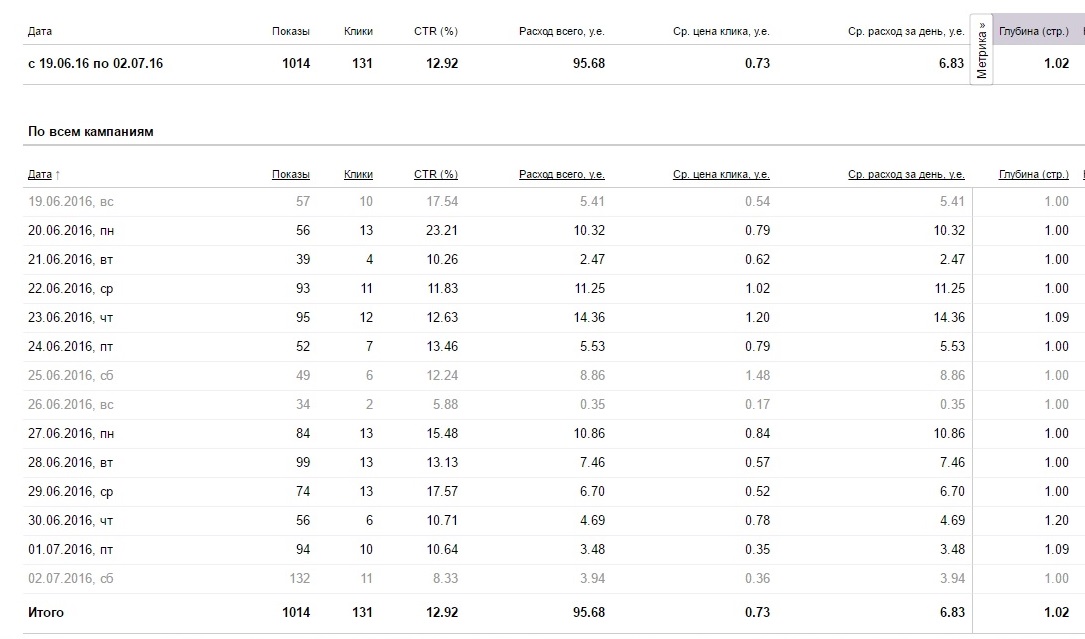Sort by the underlined CTR (%) header

(x=435, y=175)
